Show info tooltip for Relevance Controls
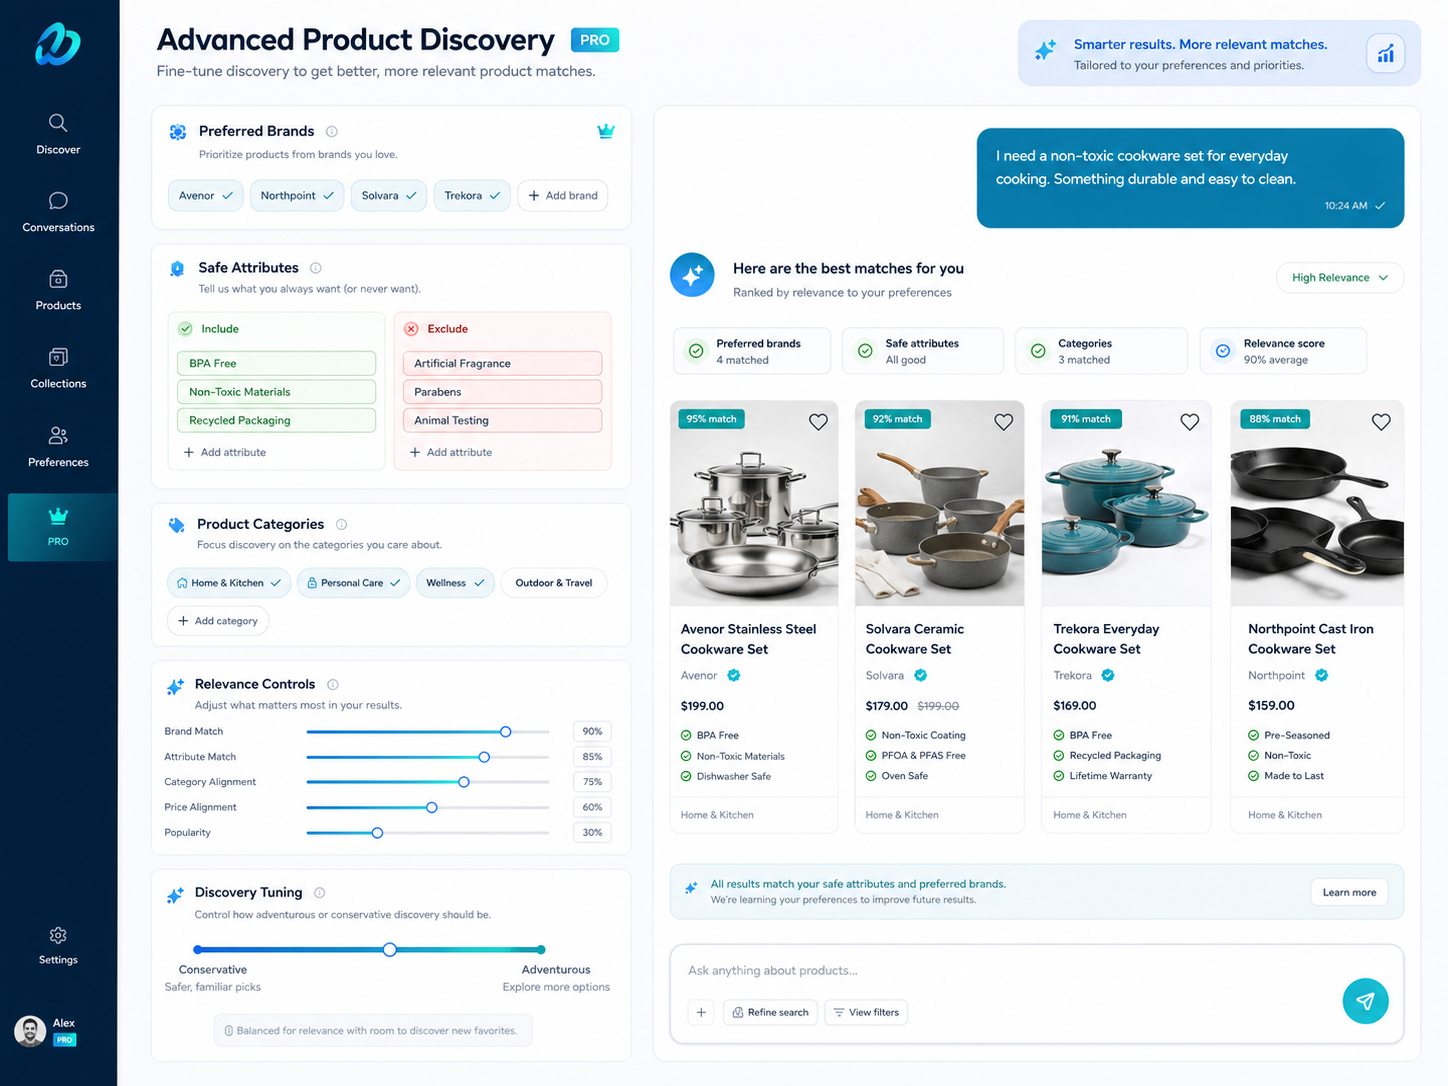This screenshot has height=1086, width=1448. point(333,684)
